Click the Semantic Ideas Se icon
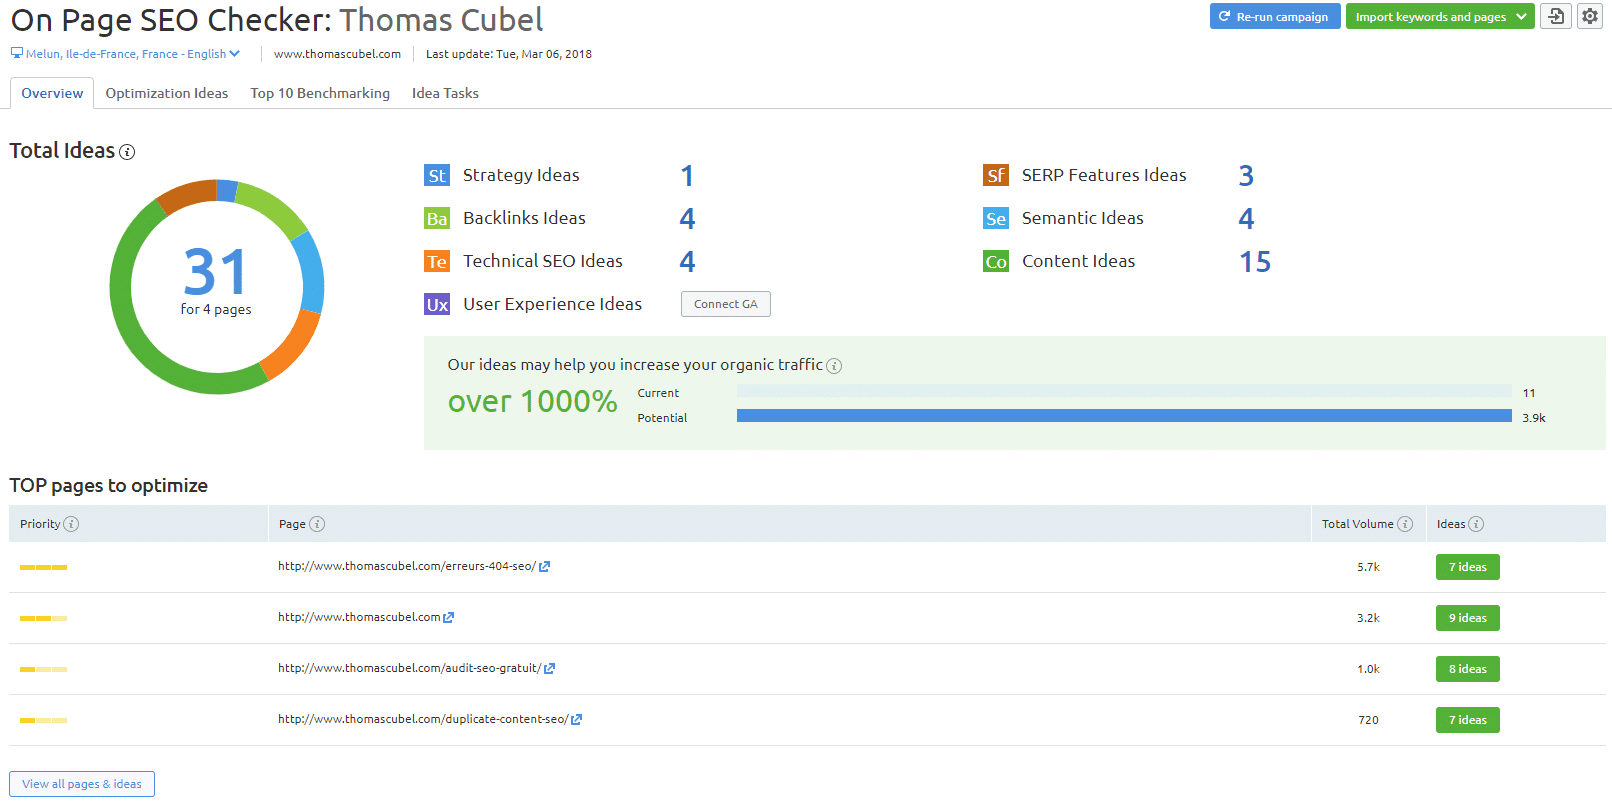The width and height of the screenshot is (1612, 801). click(996, 219)
